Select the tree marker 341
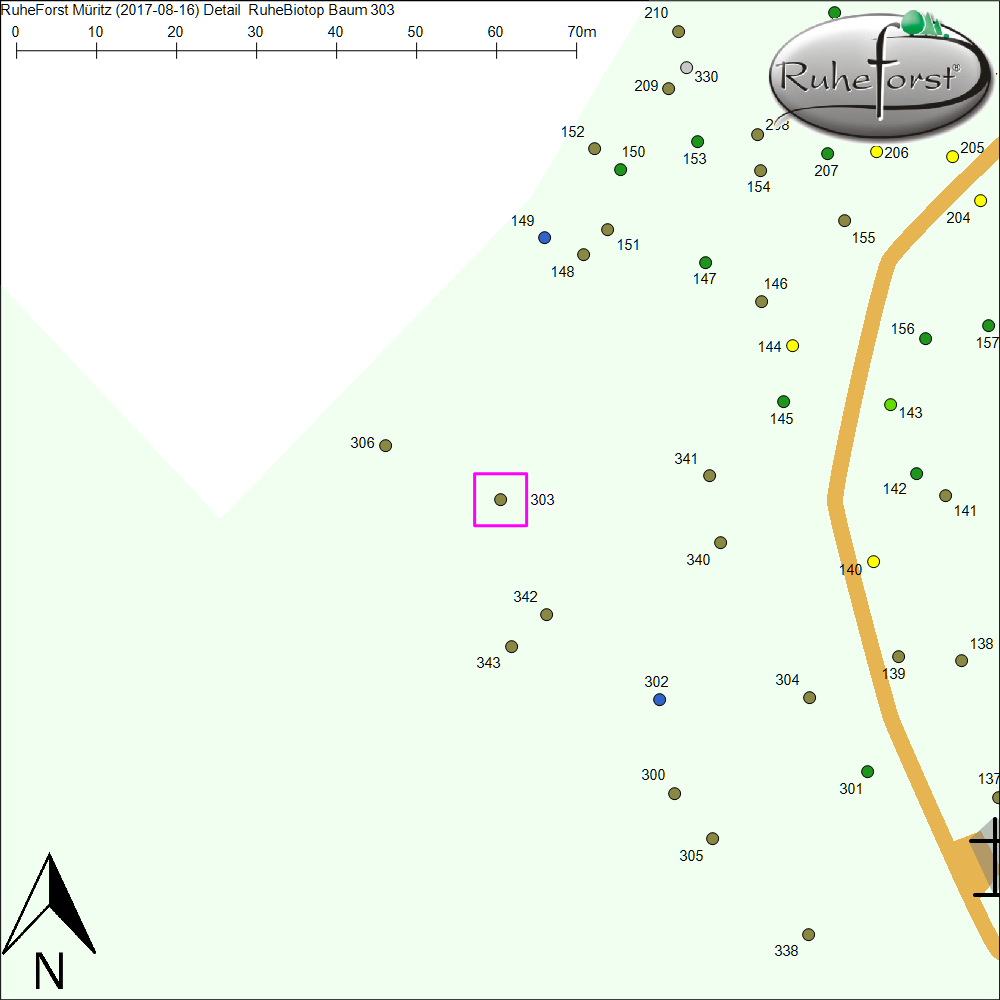The height and width of the screenshot is (1000, 1000). click(x=710, y=476)
